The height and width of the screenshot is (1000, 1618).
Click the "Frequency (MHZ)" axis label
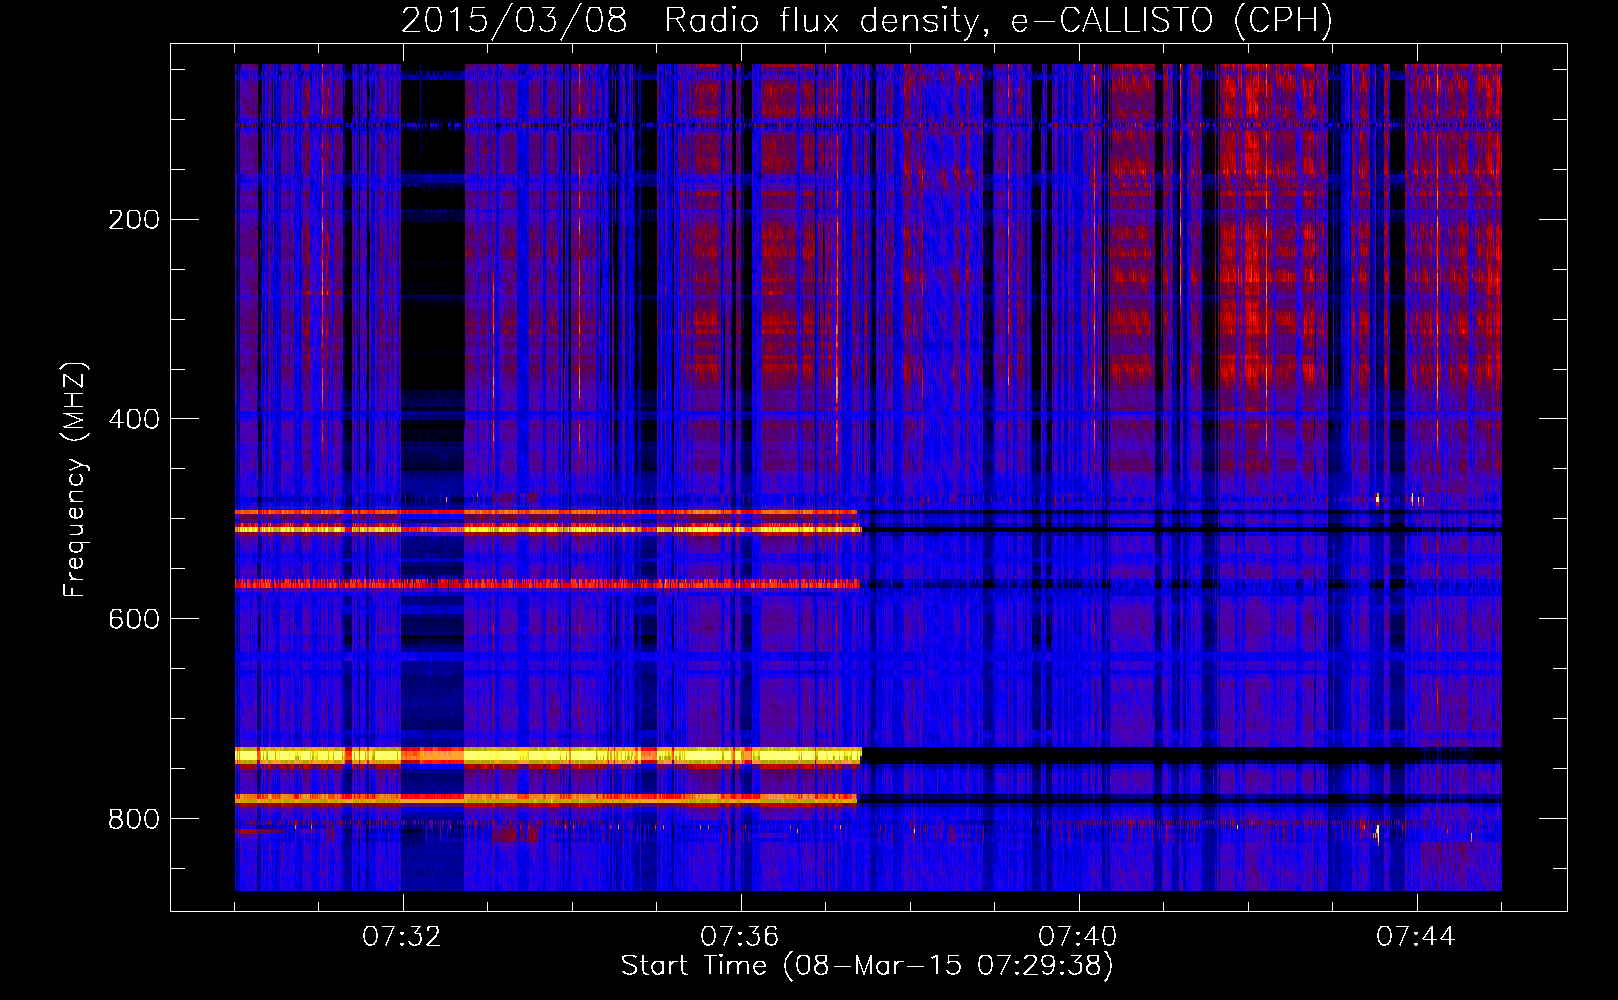75,480
